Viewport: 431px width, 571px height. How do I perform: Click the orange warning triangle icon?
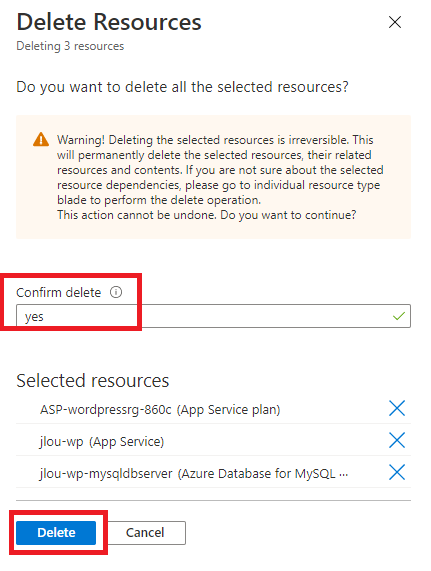41,139
